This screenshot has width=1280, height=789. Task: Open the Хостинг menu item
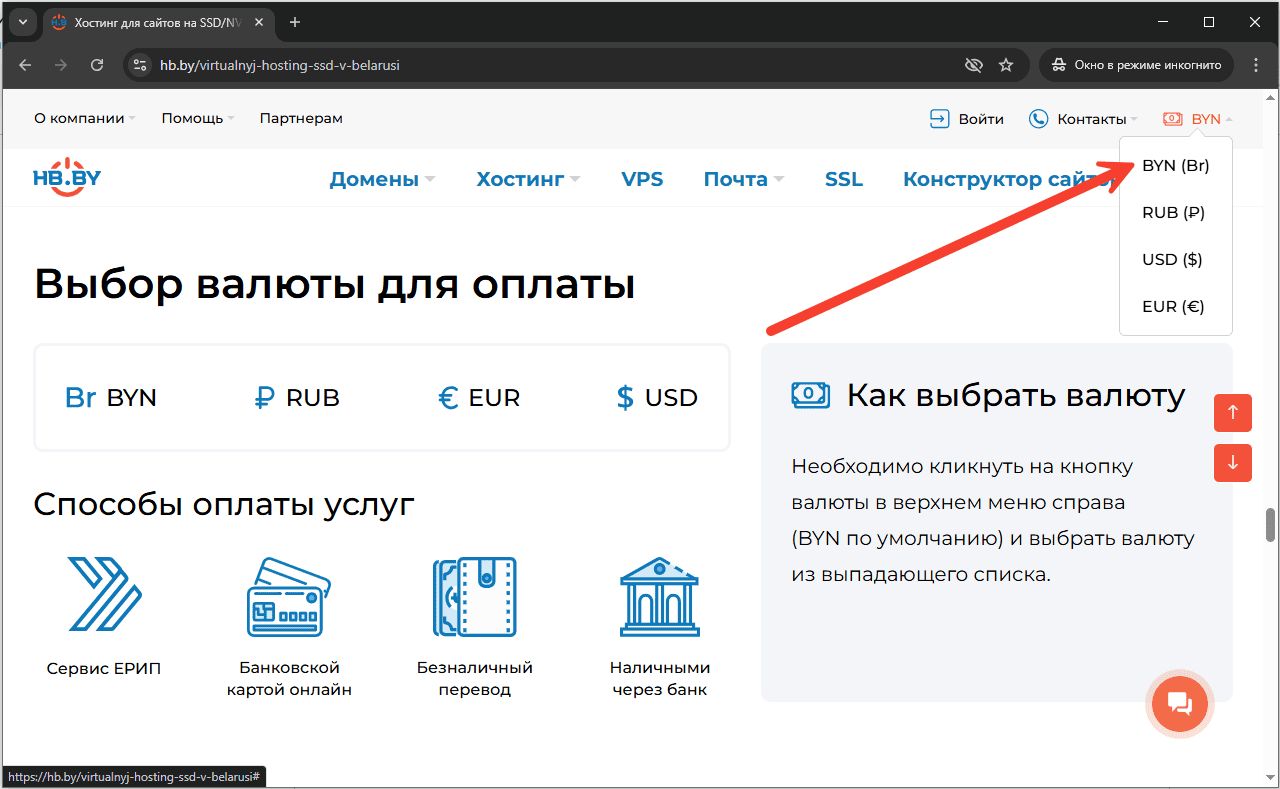pyautogui.click(x=521, y=178)
